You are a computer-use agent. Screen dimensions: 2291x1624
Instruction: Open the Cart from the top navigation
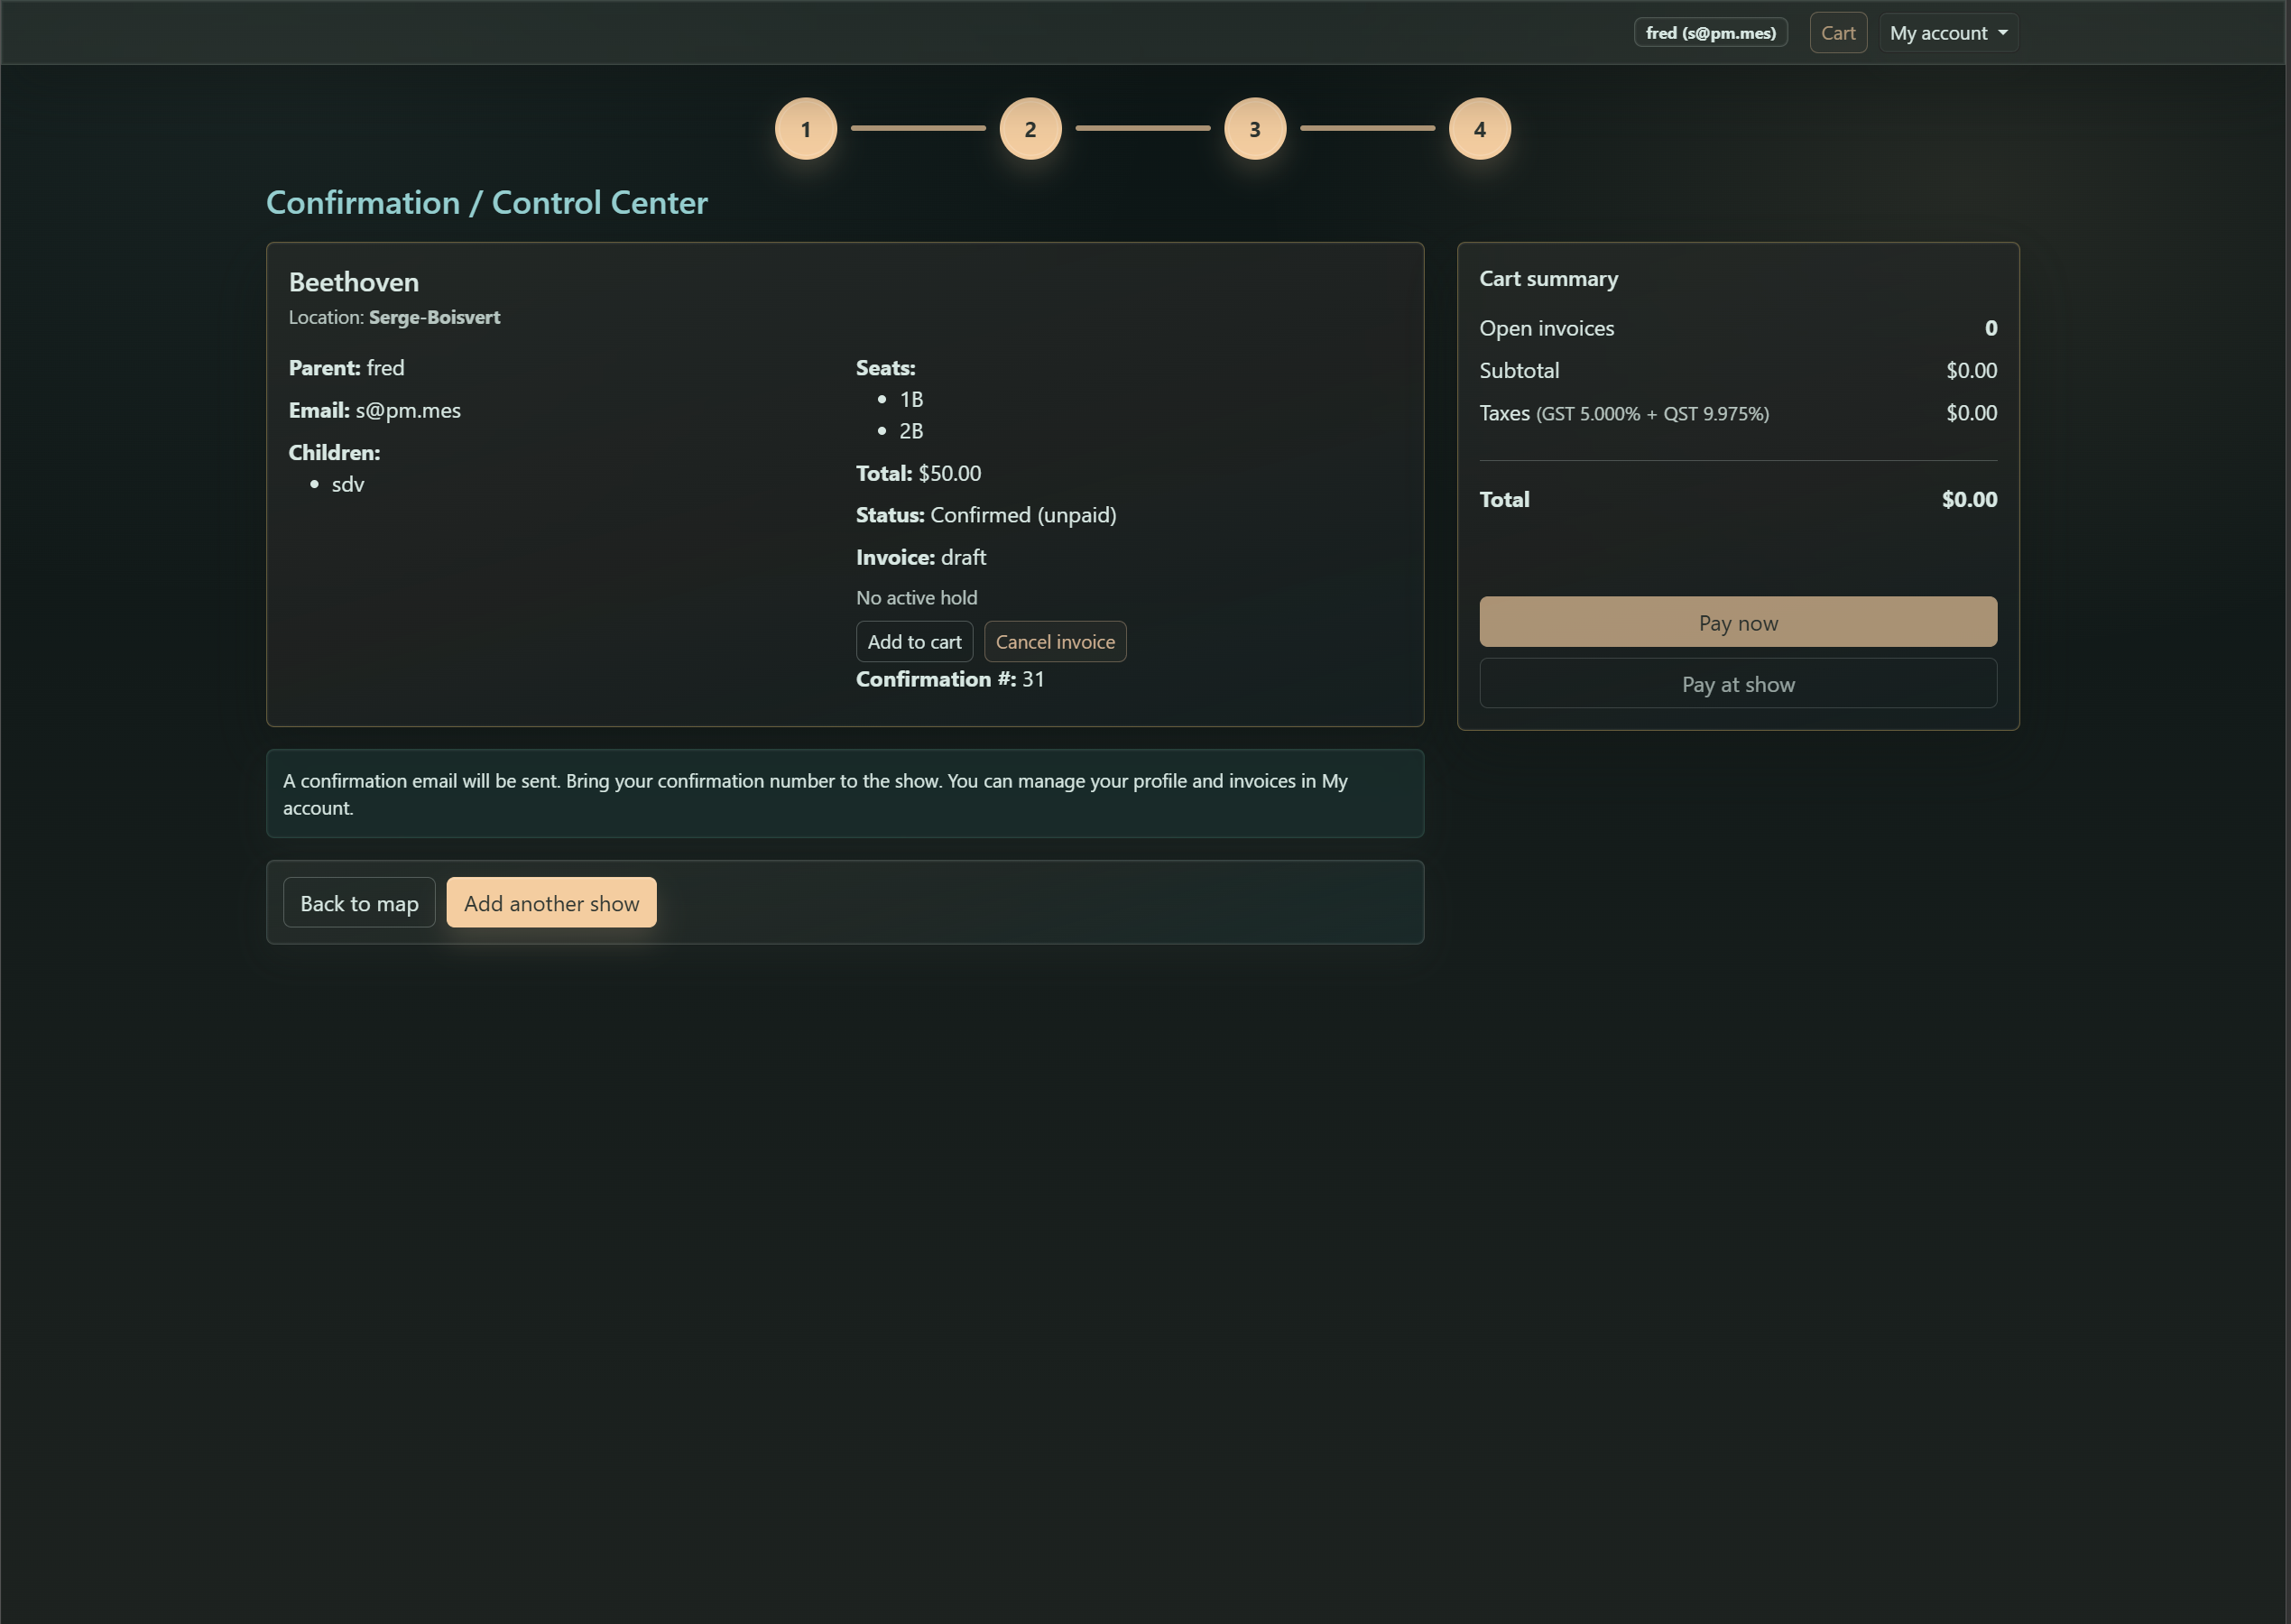pyautogui.click(x=1838, y=32)
